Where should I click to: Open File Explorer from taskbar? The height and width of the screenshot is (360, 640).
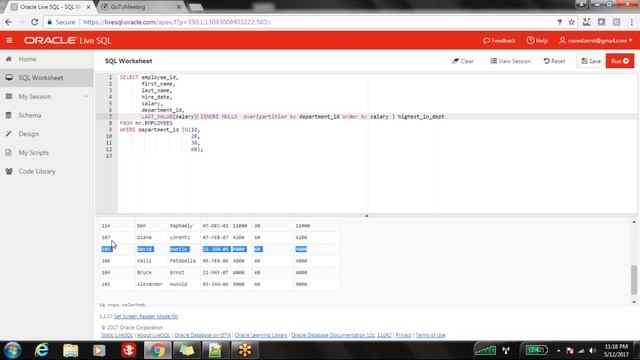pyautogui.click(x=71, y=350)
